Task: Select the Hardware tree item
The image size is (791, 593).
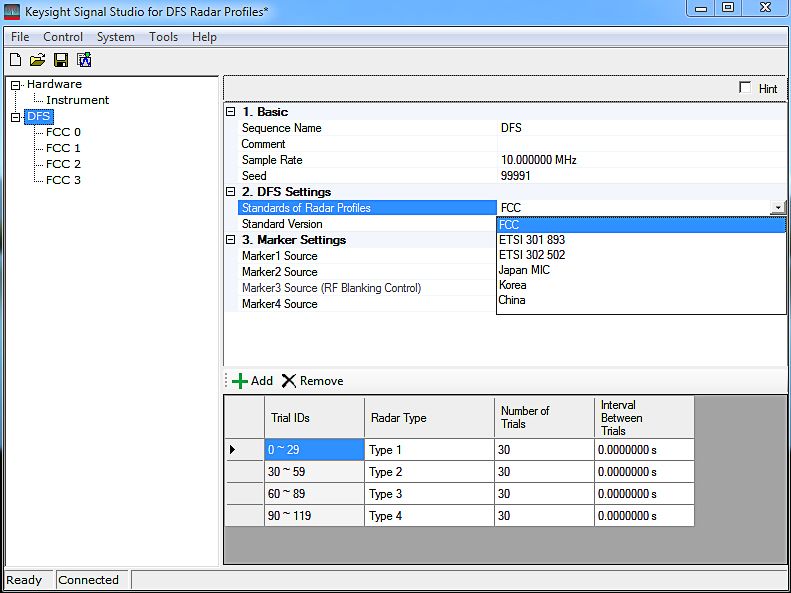Action: (x=54, y=84)
